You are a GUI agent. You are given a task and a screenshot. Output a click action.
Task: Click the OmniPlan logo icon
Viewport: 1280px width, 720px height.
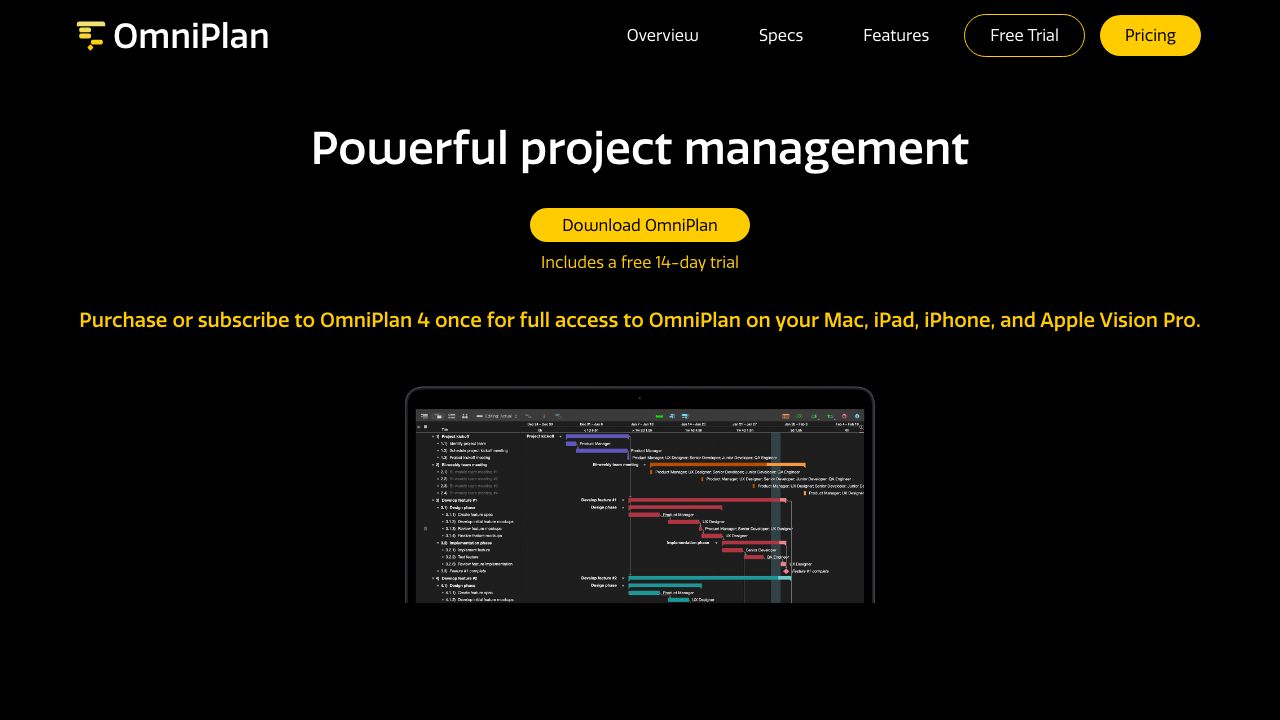pos(91,36)
